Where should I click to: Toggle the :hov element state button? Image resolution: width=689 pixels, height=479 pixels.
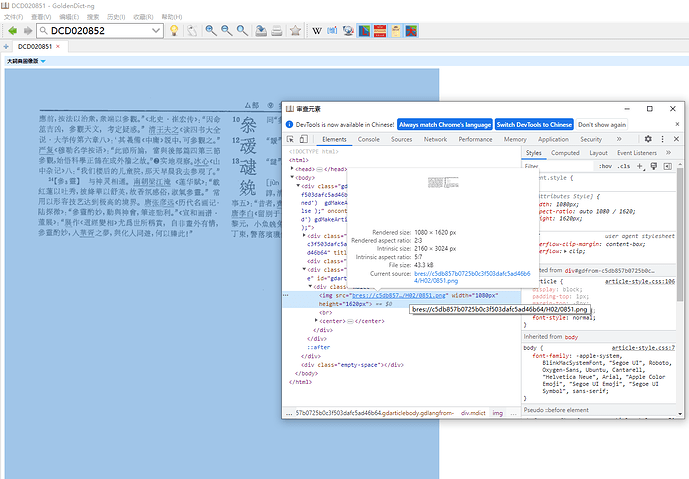[605, 166]
